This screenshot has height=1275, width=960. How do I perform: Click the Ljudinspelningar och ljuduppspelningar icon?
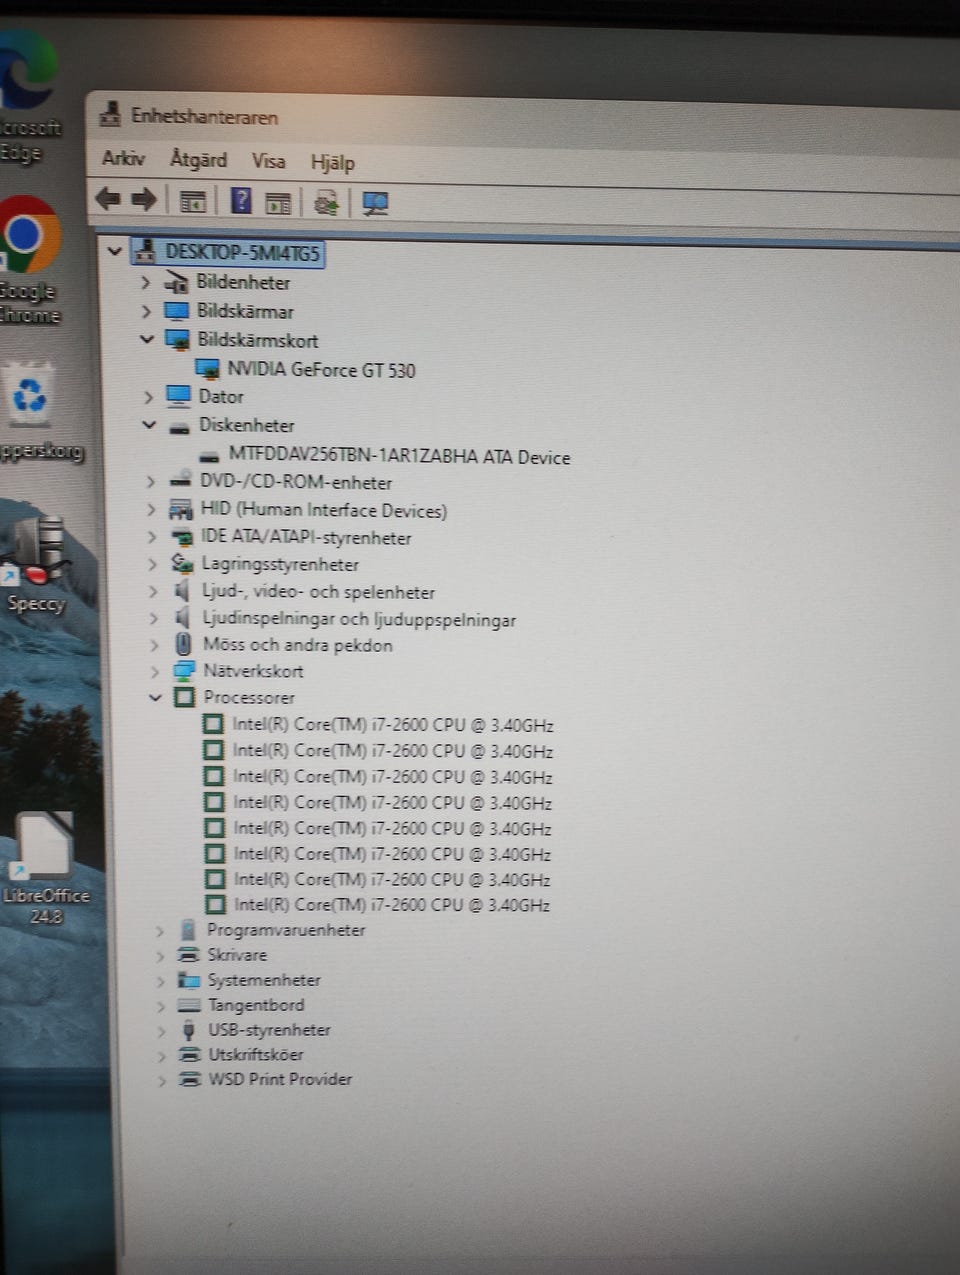[182, 618]
